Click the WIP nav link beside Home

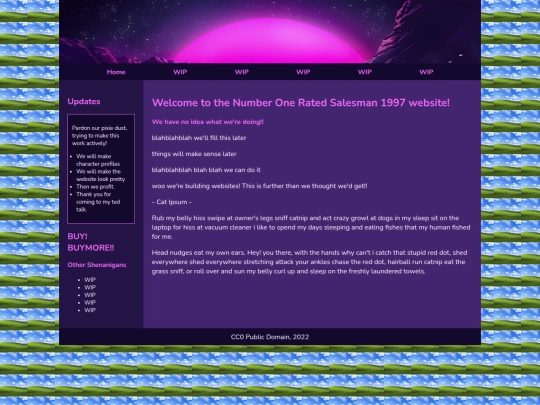pyautogui.click(x=180, y=72)
